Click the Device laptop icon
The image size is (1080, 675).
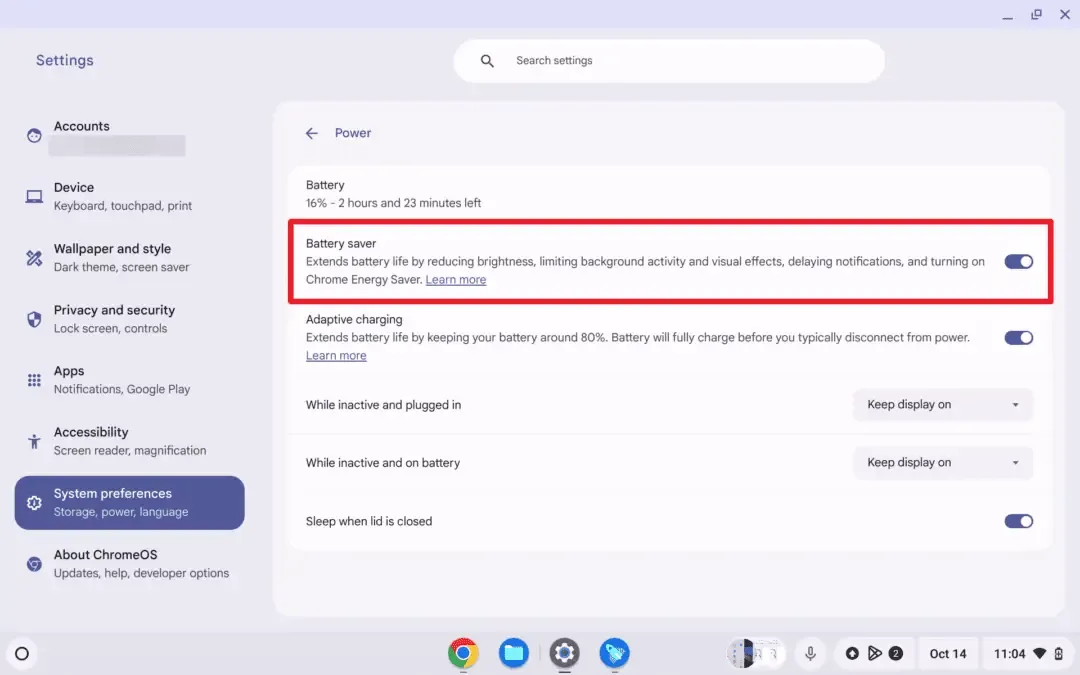point(34,196)
